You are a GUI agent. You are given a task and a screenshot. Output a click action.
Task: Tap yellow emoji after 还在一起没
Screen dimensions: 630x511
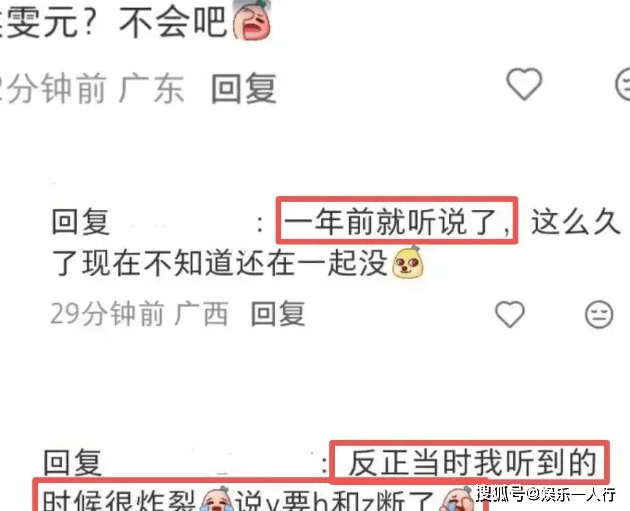(407, 263)
